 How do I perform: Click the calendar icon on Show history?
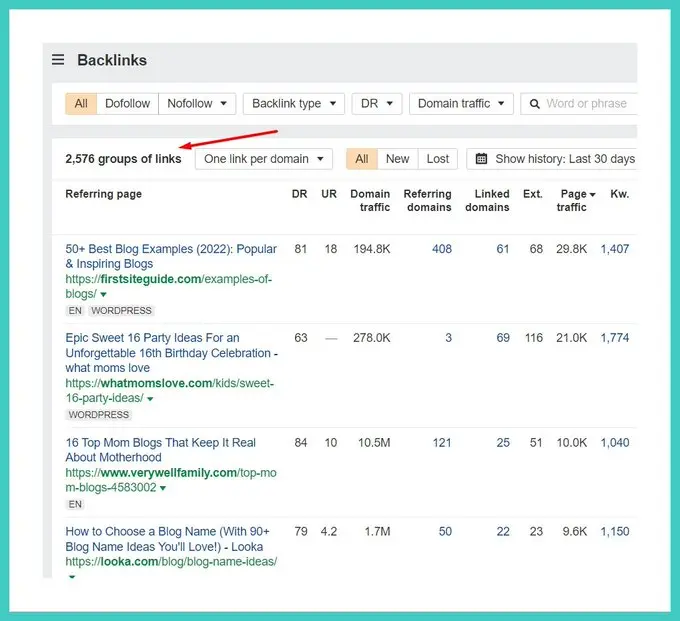(482, 159)
